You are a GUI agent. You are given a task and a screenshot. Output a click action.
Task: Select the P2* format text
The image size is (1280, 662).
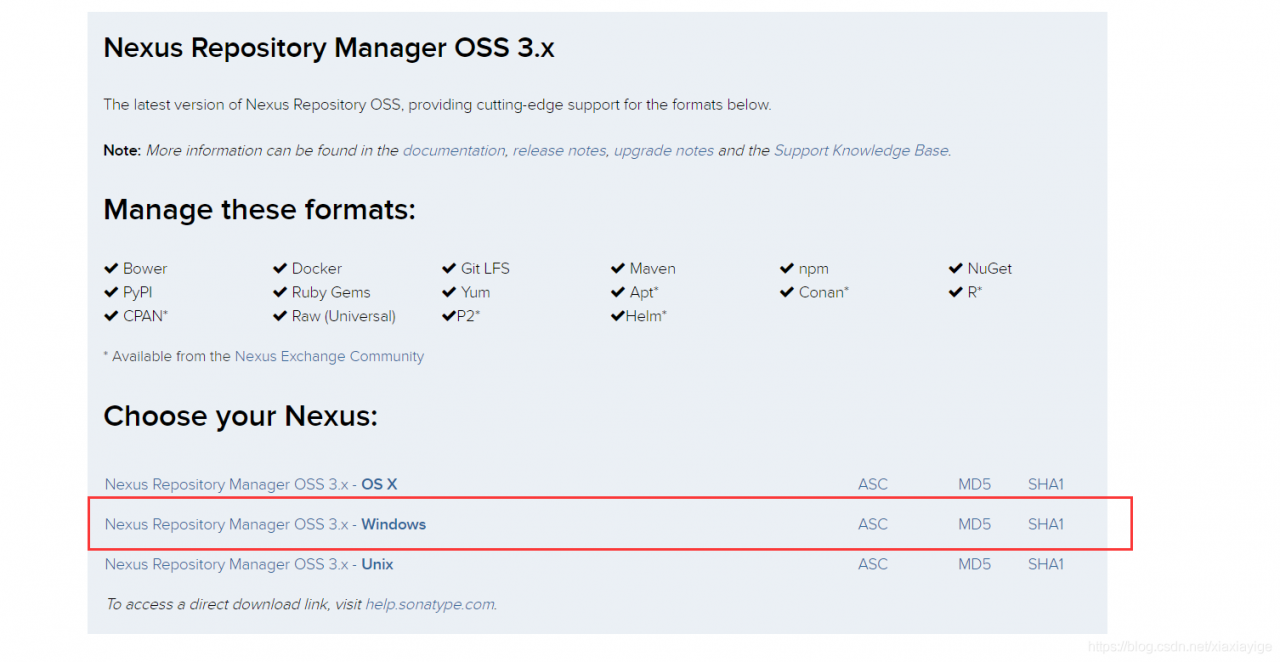pyautogui.click(x=469, y=316)
